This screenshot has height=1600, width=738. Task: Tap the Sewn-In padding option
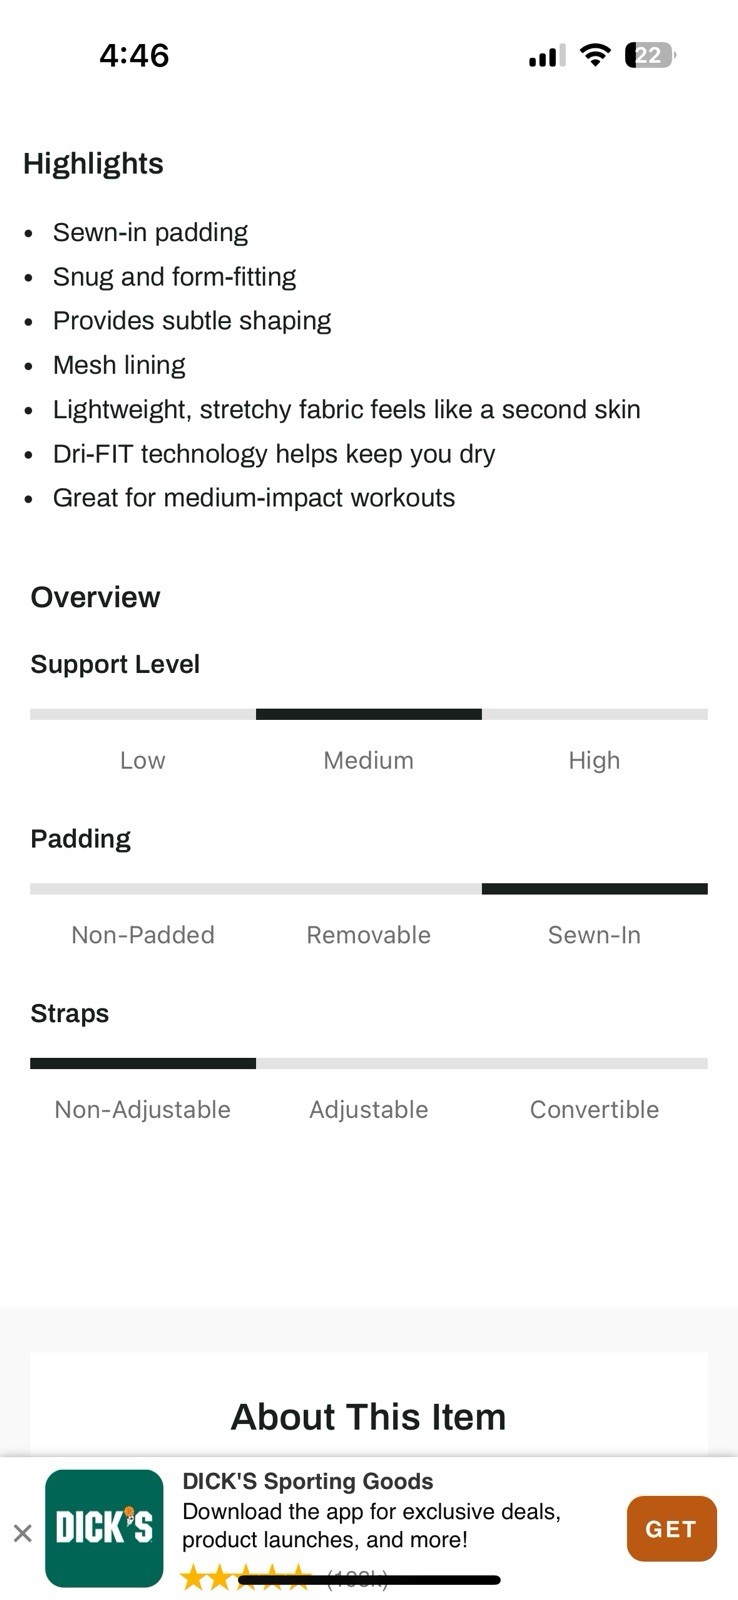click(x=594, y=935)
